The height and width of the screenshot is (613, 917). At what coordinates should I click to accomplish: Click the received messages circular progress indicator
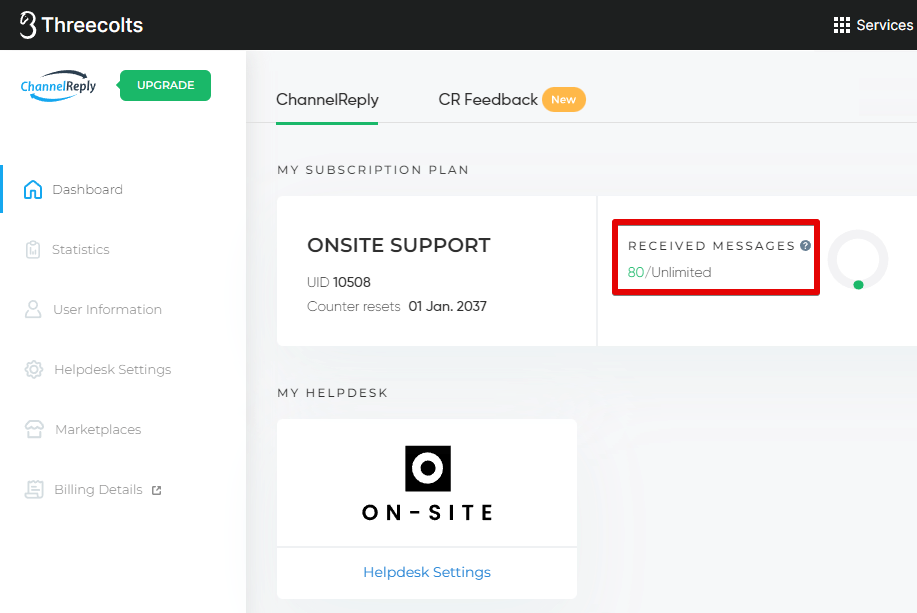(858, 260)
